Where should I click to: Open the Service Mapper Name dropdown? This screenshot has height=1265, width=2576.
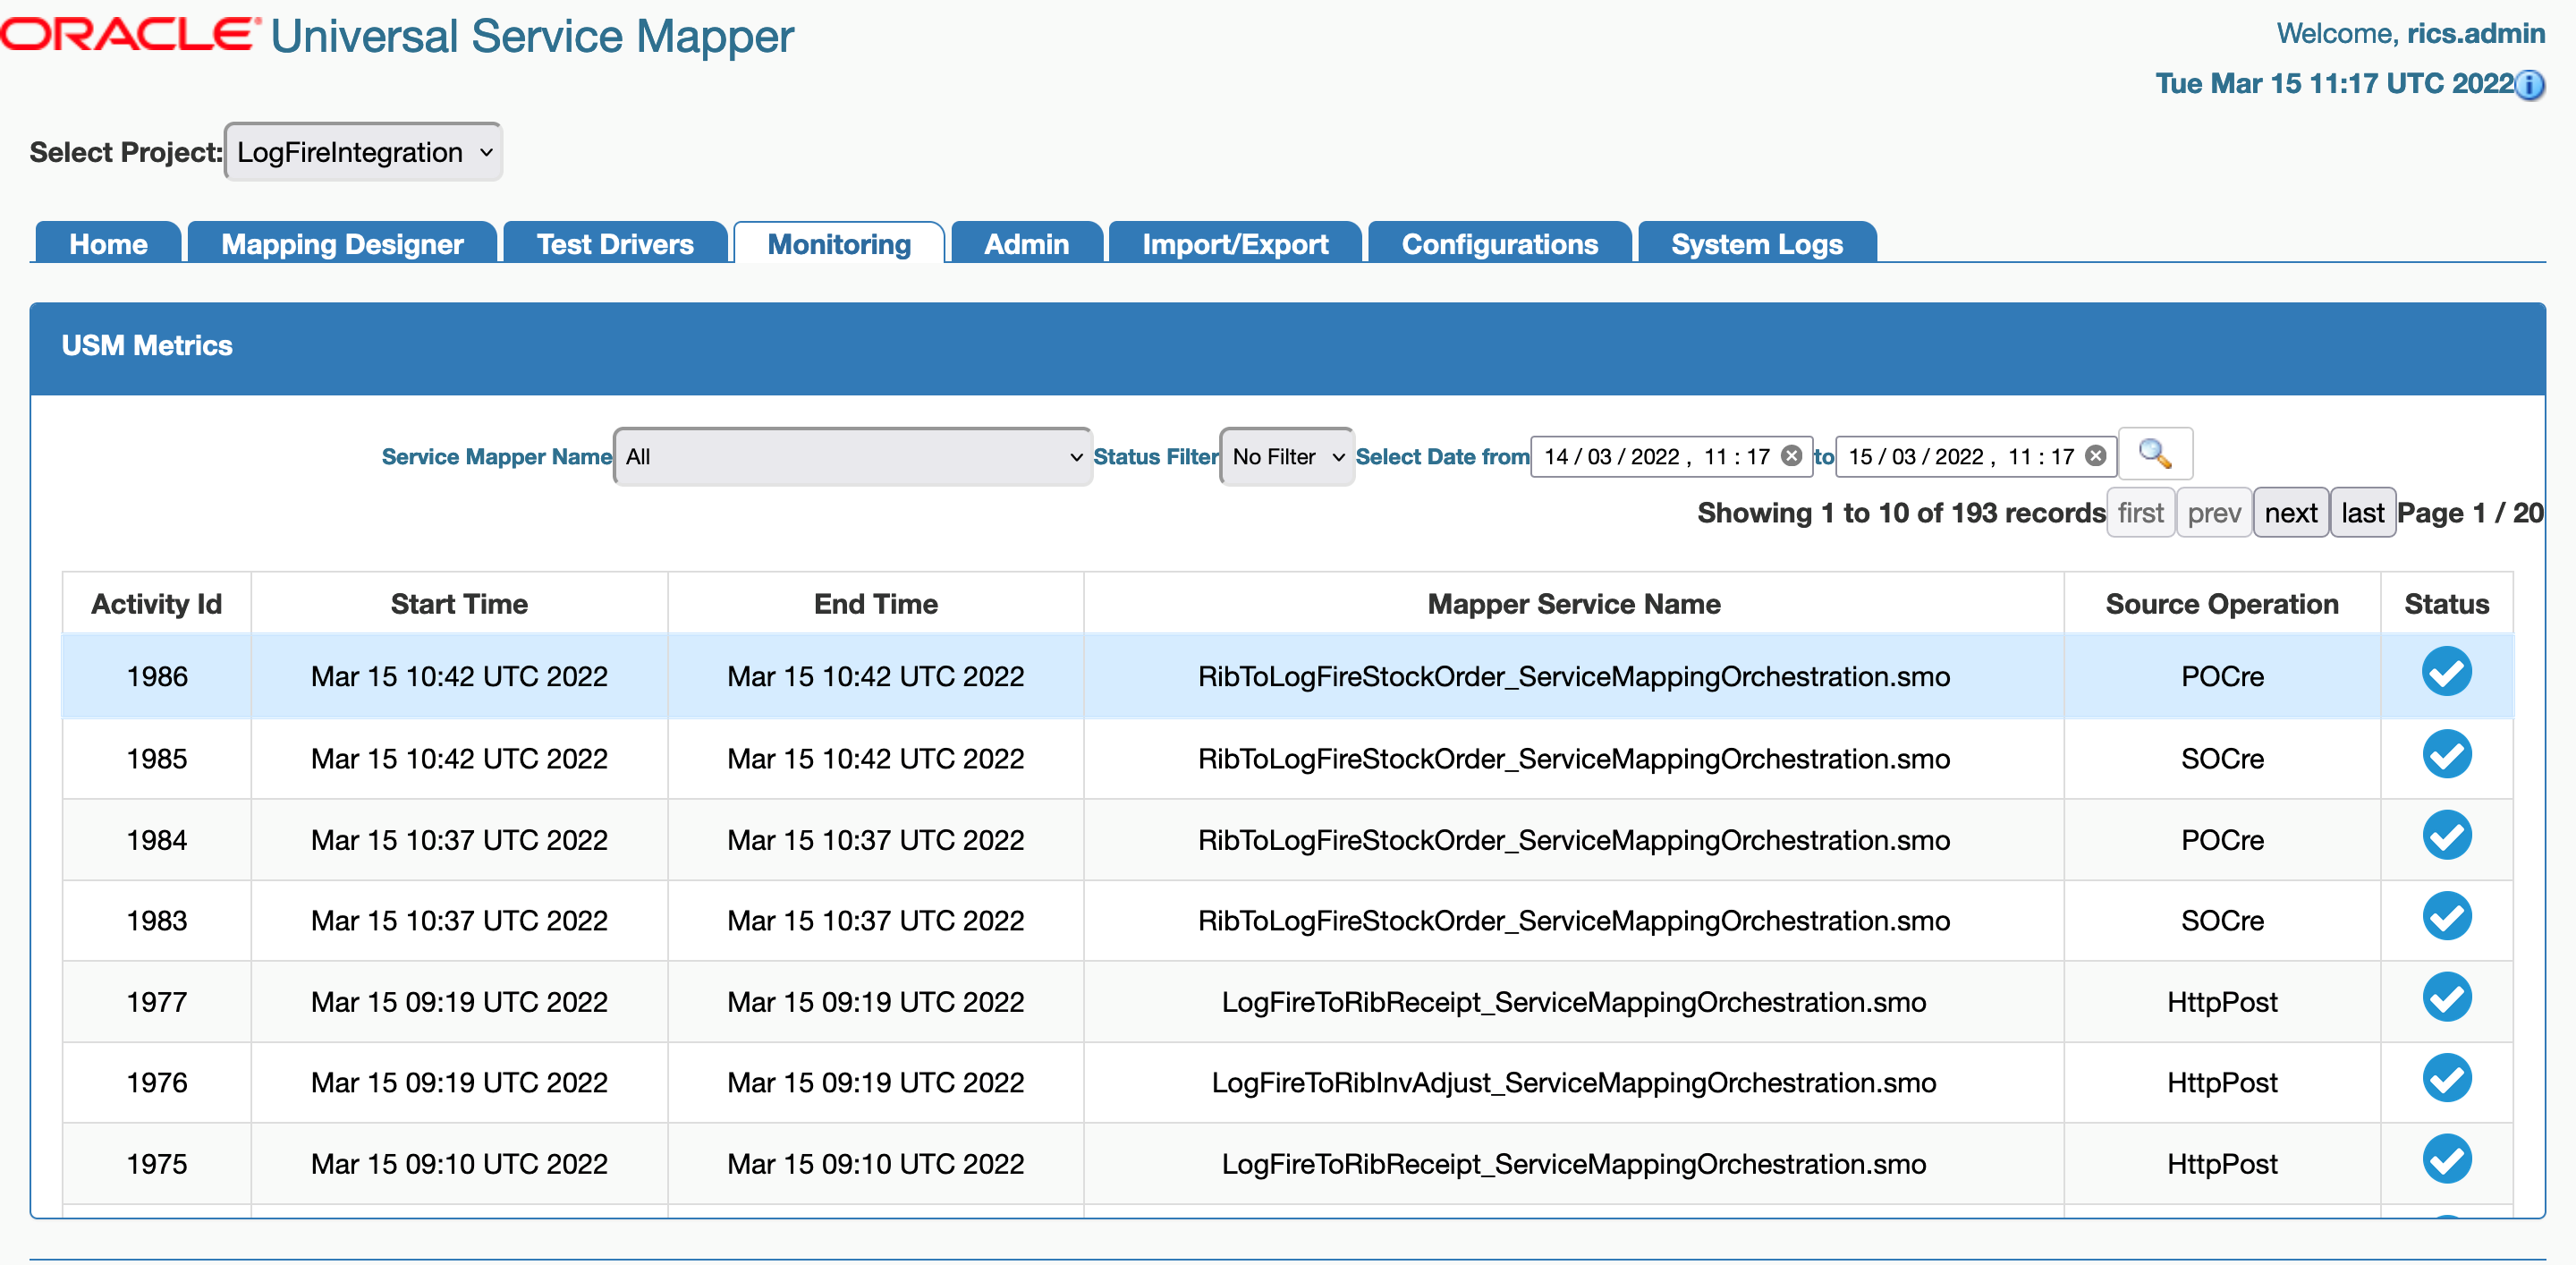click(851, 456)
